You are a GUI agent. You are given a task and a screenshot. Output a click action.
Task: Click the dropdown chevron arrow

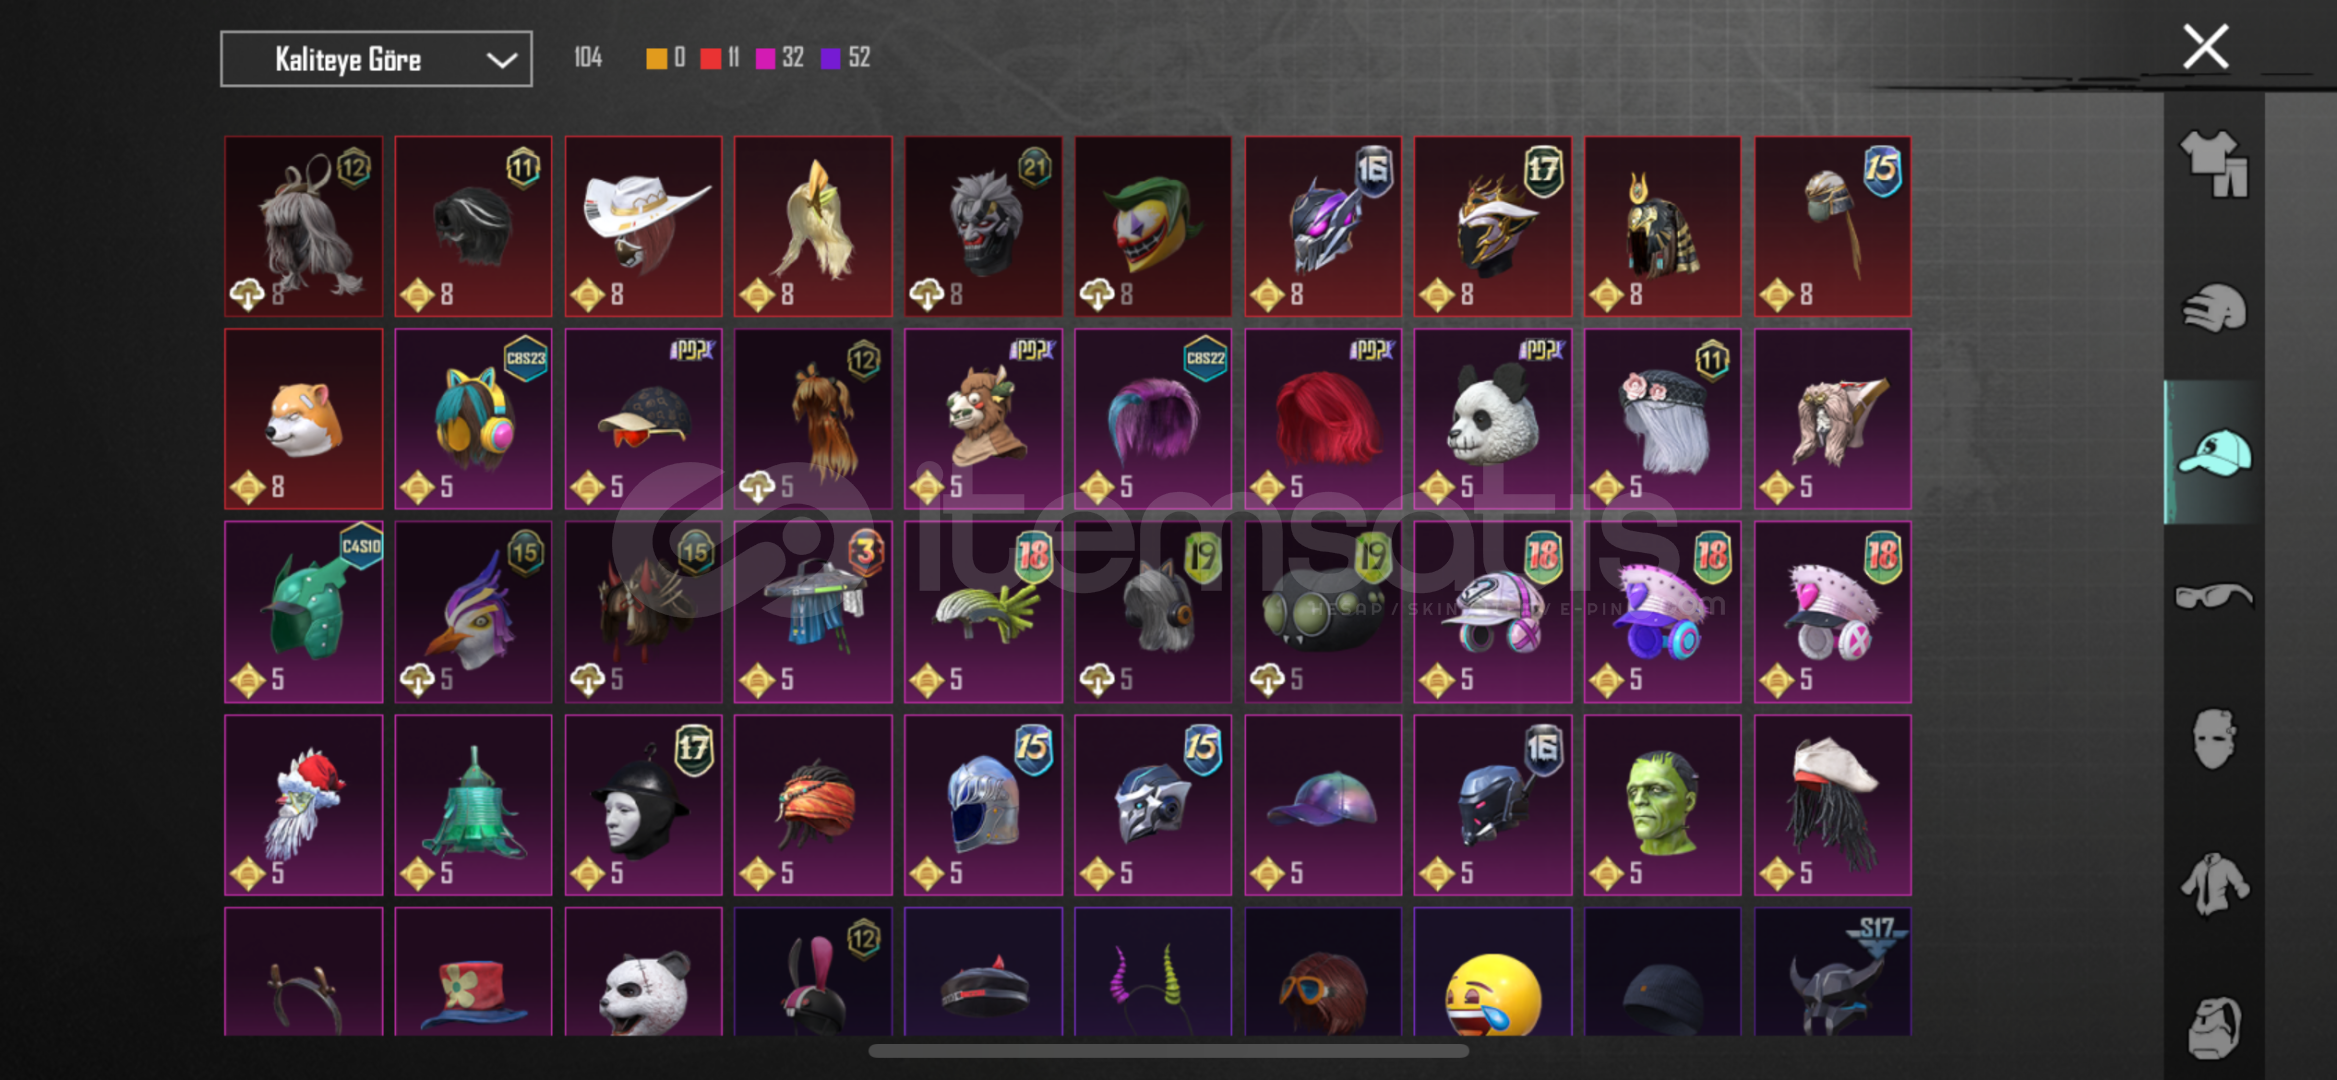click(501, 60)
